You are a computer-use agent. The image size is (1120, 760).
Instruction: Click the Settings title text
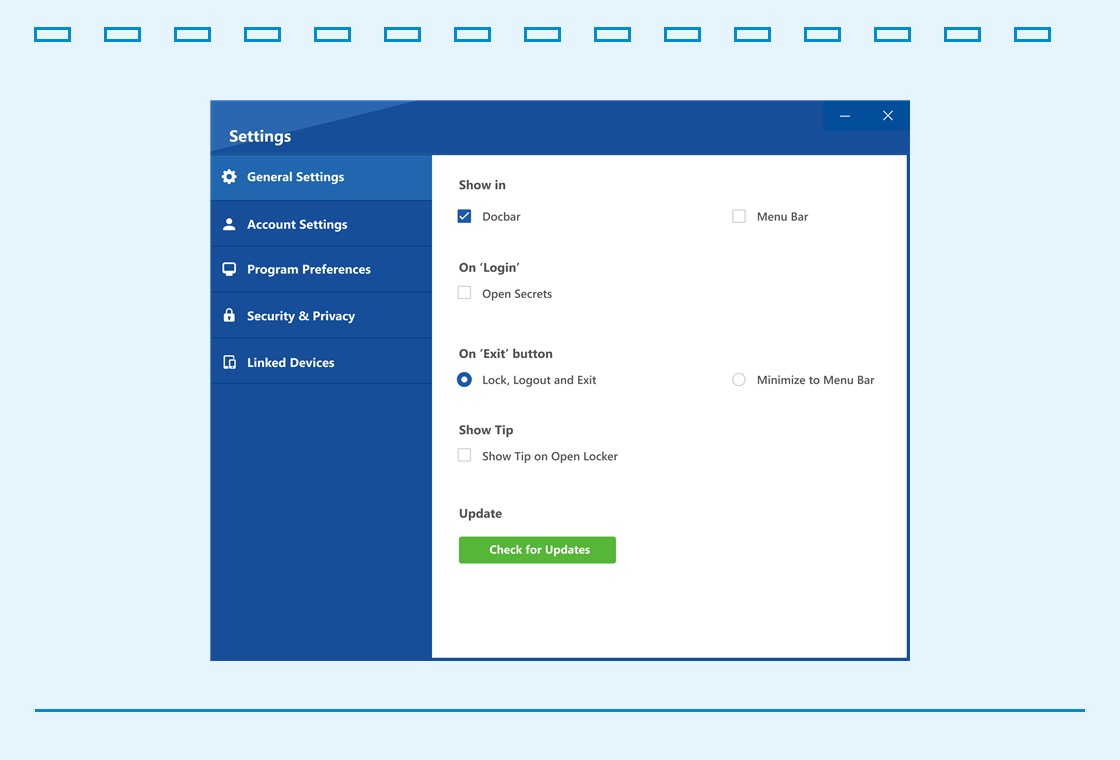(x=260, y=136)
